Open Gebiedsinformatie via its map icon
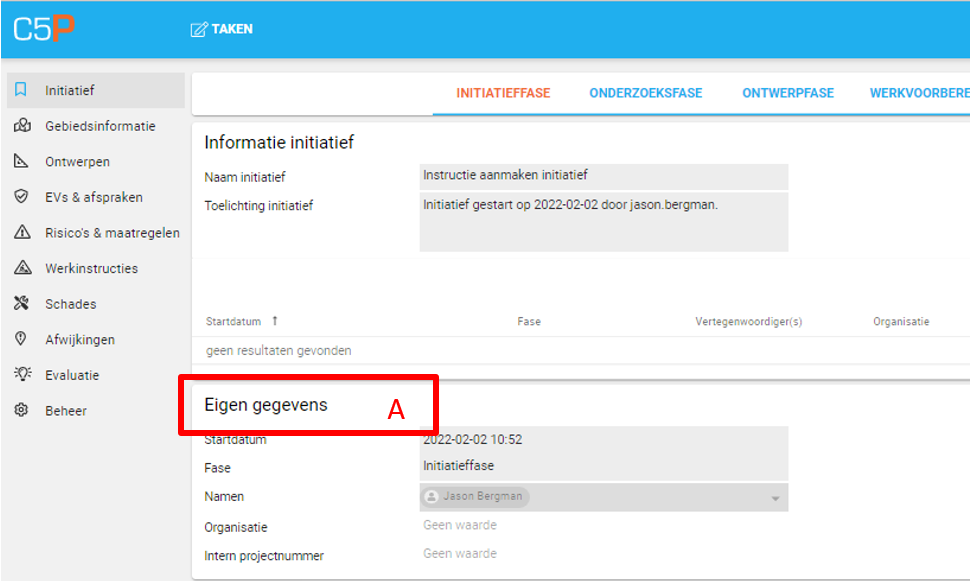 22,126
